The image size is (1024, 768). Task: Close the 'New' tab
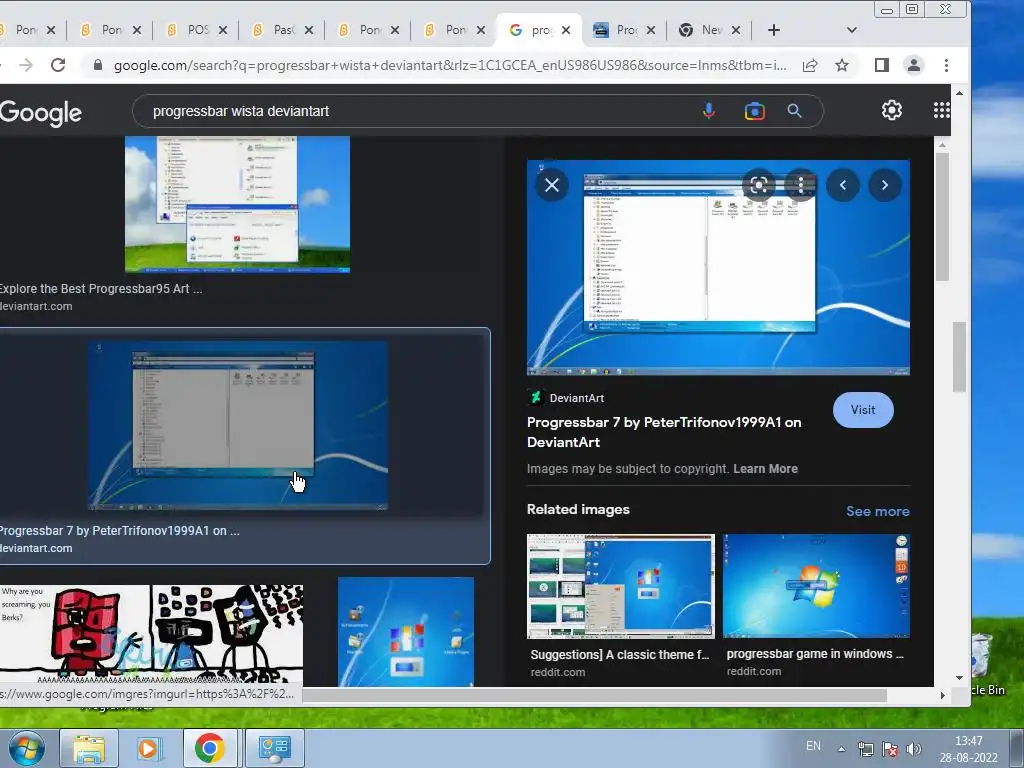point(735,30)
